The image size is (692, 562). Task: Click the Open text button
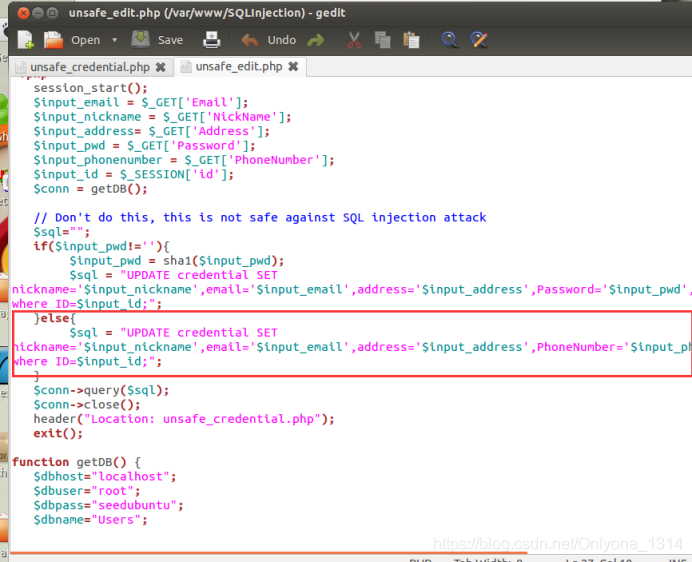[x=86, y=40]
